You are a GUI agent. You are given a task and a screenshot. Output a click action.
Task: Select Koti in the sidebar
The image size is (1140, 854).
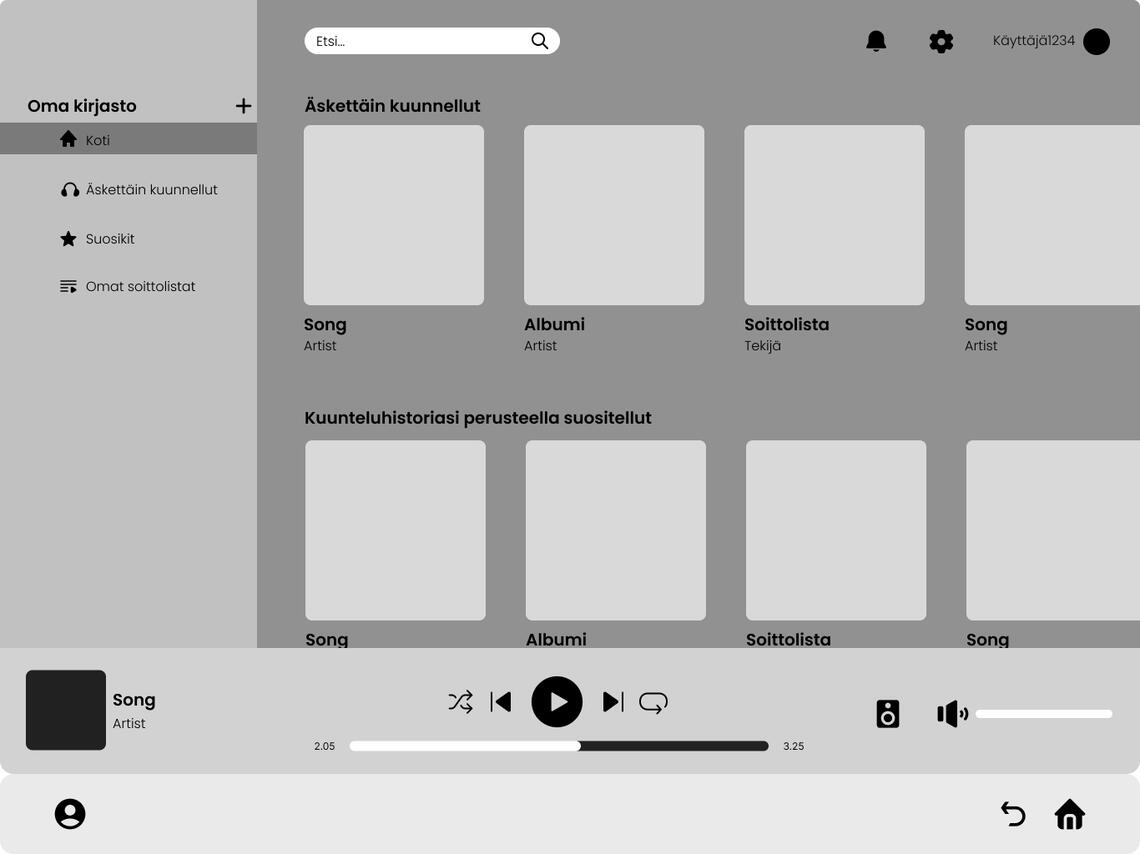tap(128, 139)
